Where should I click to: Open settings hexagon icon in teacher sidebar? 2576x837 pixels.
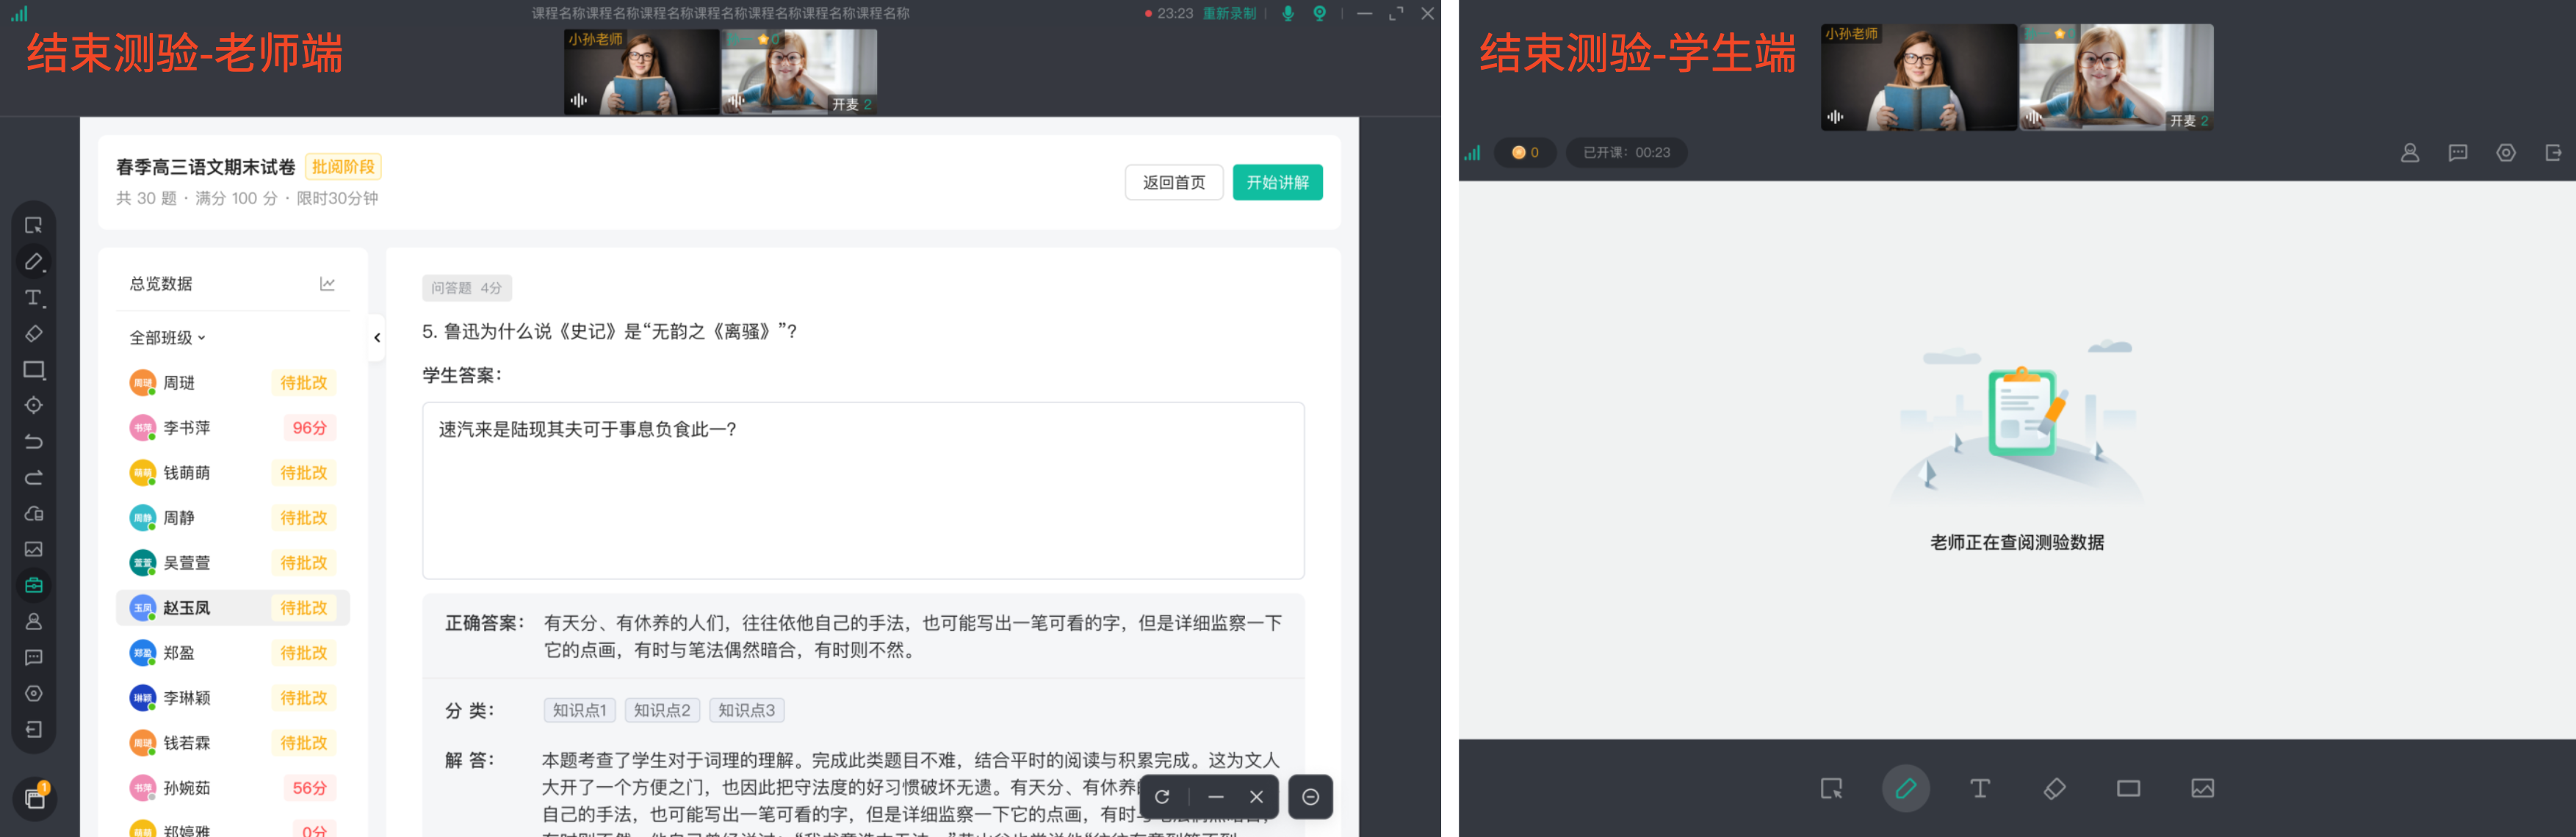pyautogui.click(x=33, y=694)
